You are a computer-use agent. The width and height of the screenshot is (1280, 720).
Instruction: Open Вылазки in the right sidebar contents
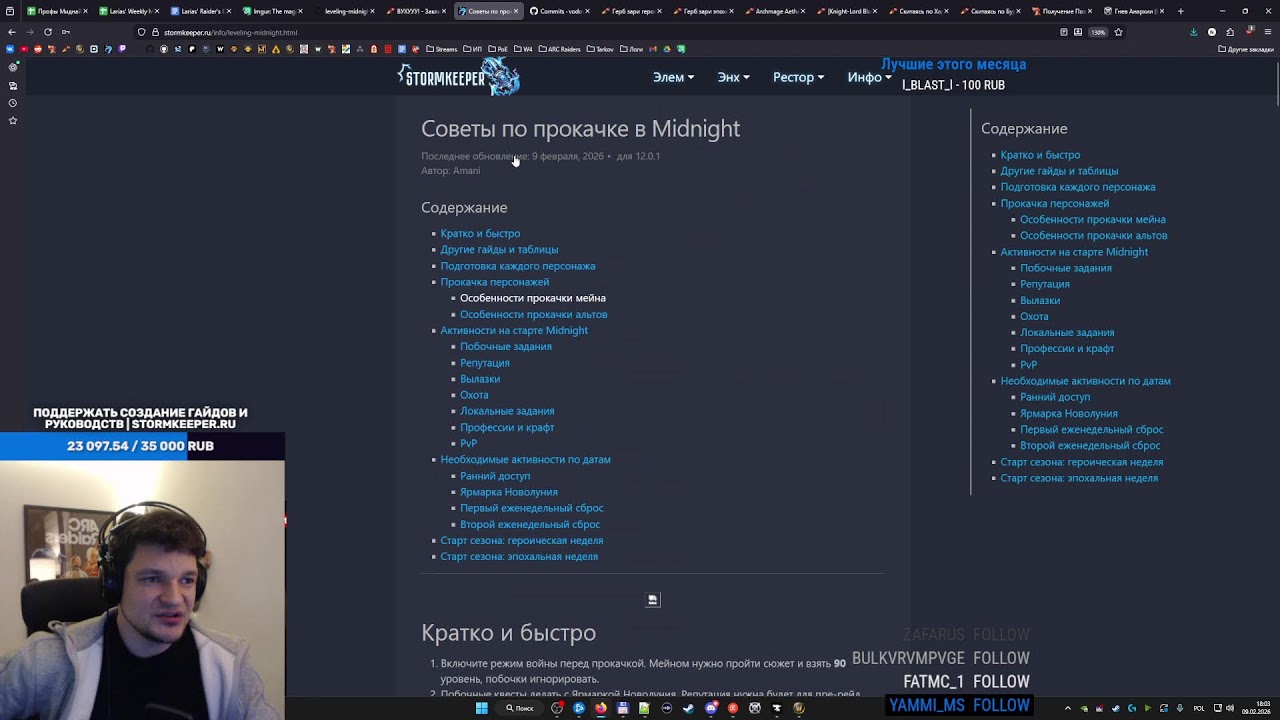pyautogui.click(x=1040, y=300)
